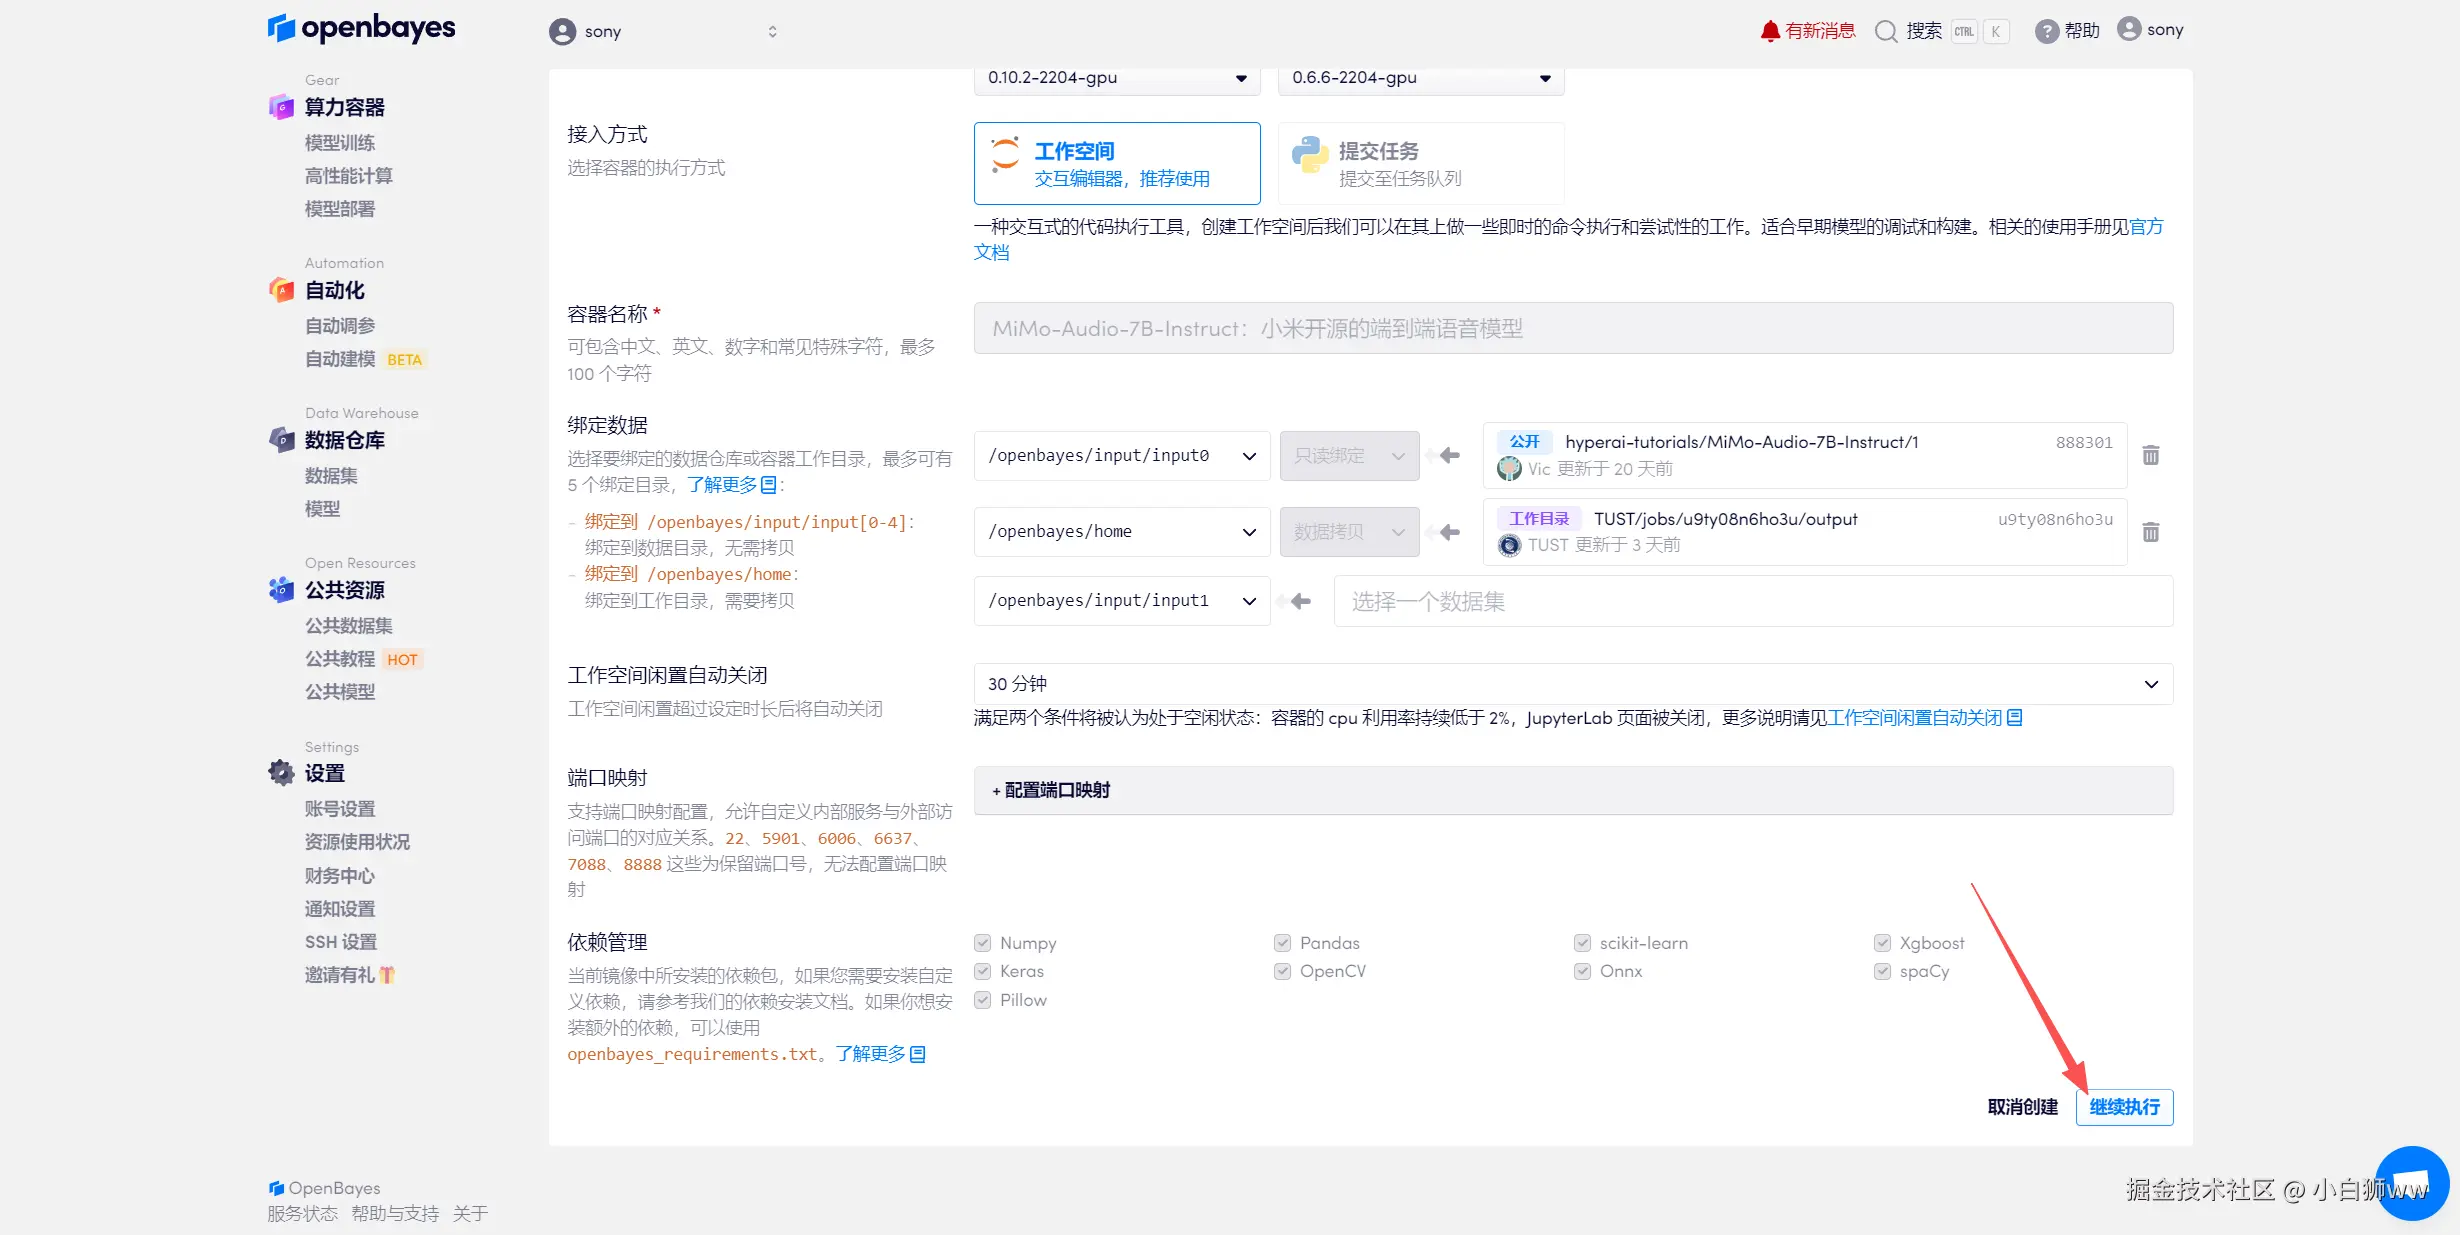The height and width of the screenshot is (1235, 2460).
Task: Click the red notification bell icon
Action: point(1770,31)
